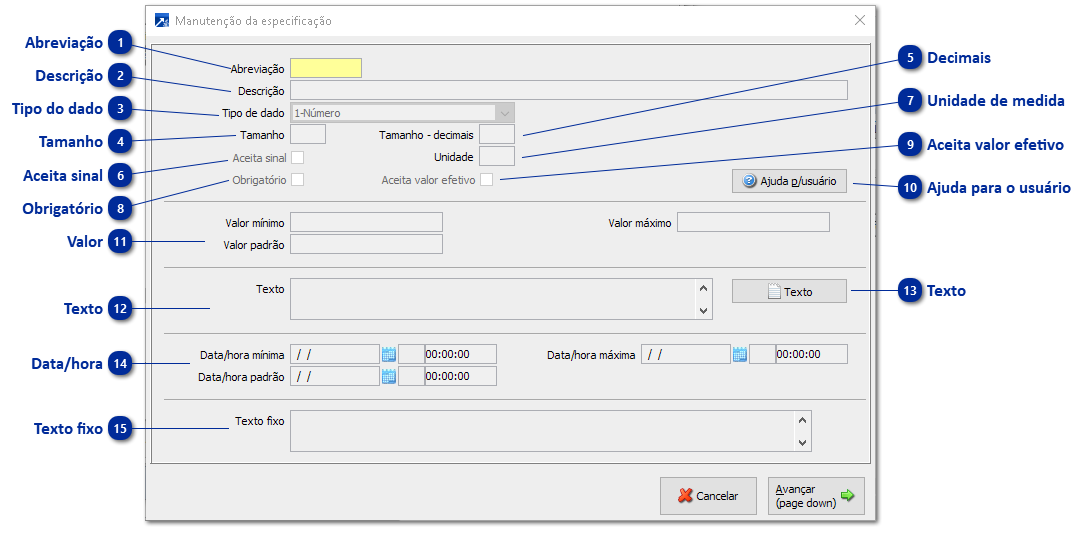
Task: Click the Ajuda p/usuário button
Action: coord(790,182)
